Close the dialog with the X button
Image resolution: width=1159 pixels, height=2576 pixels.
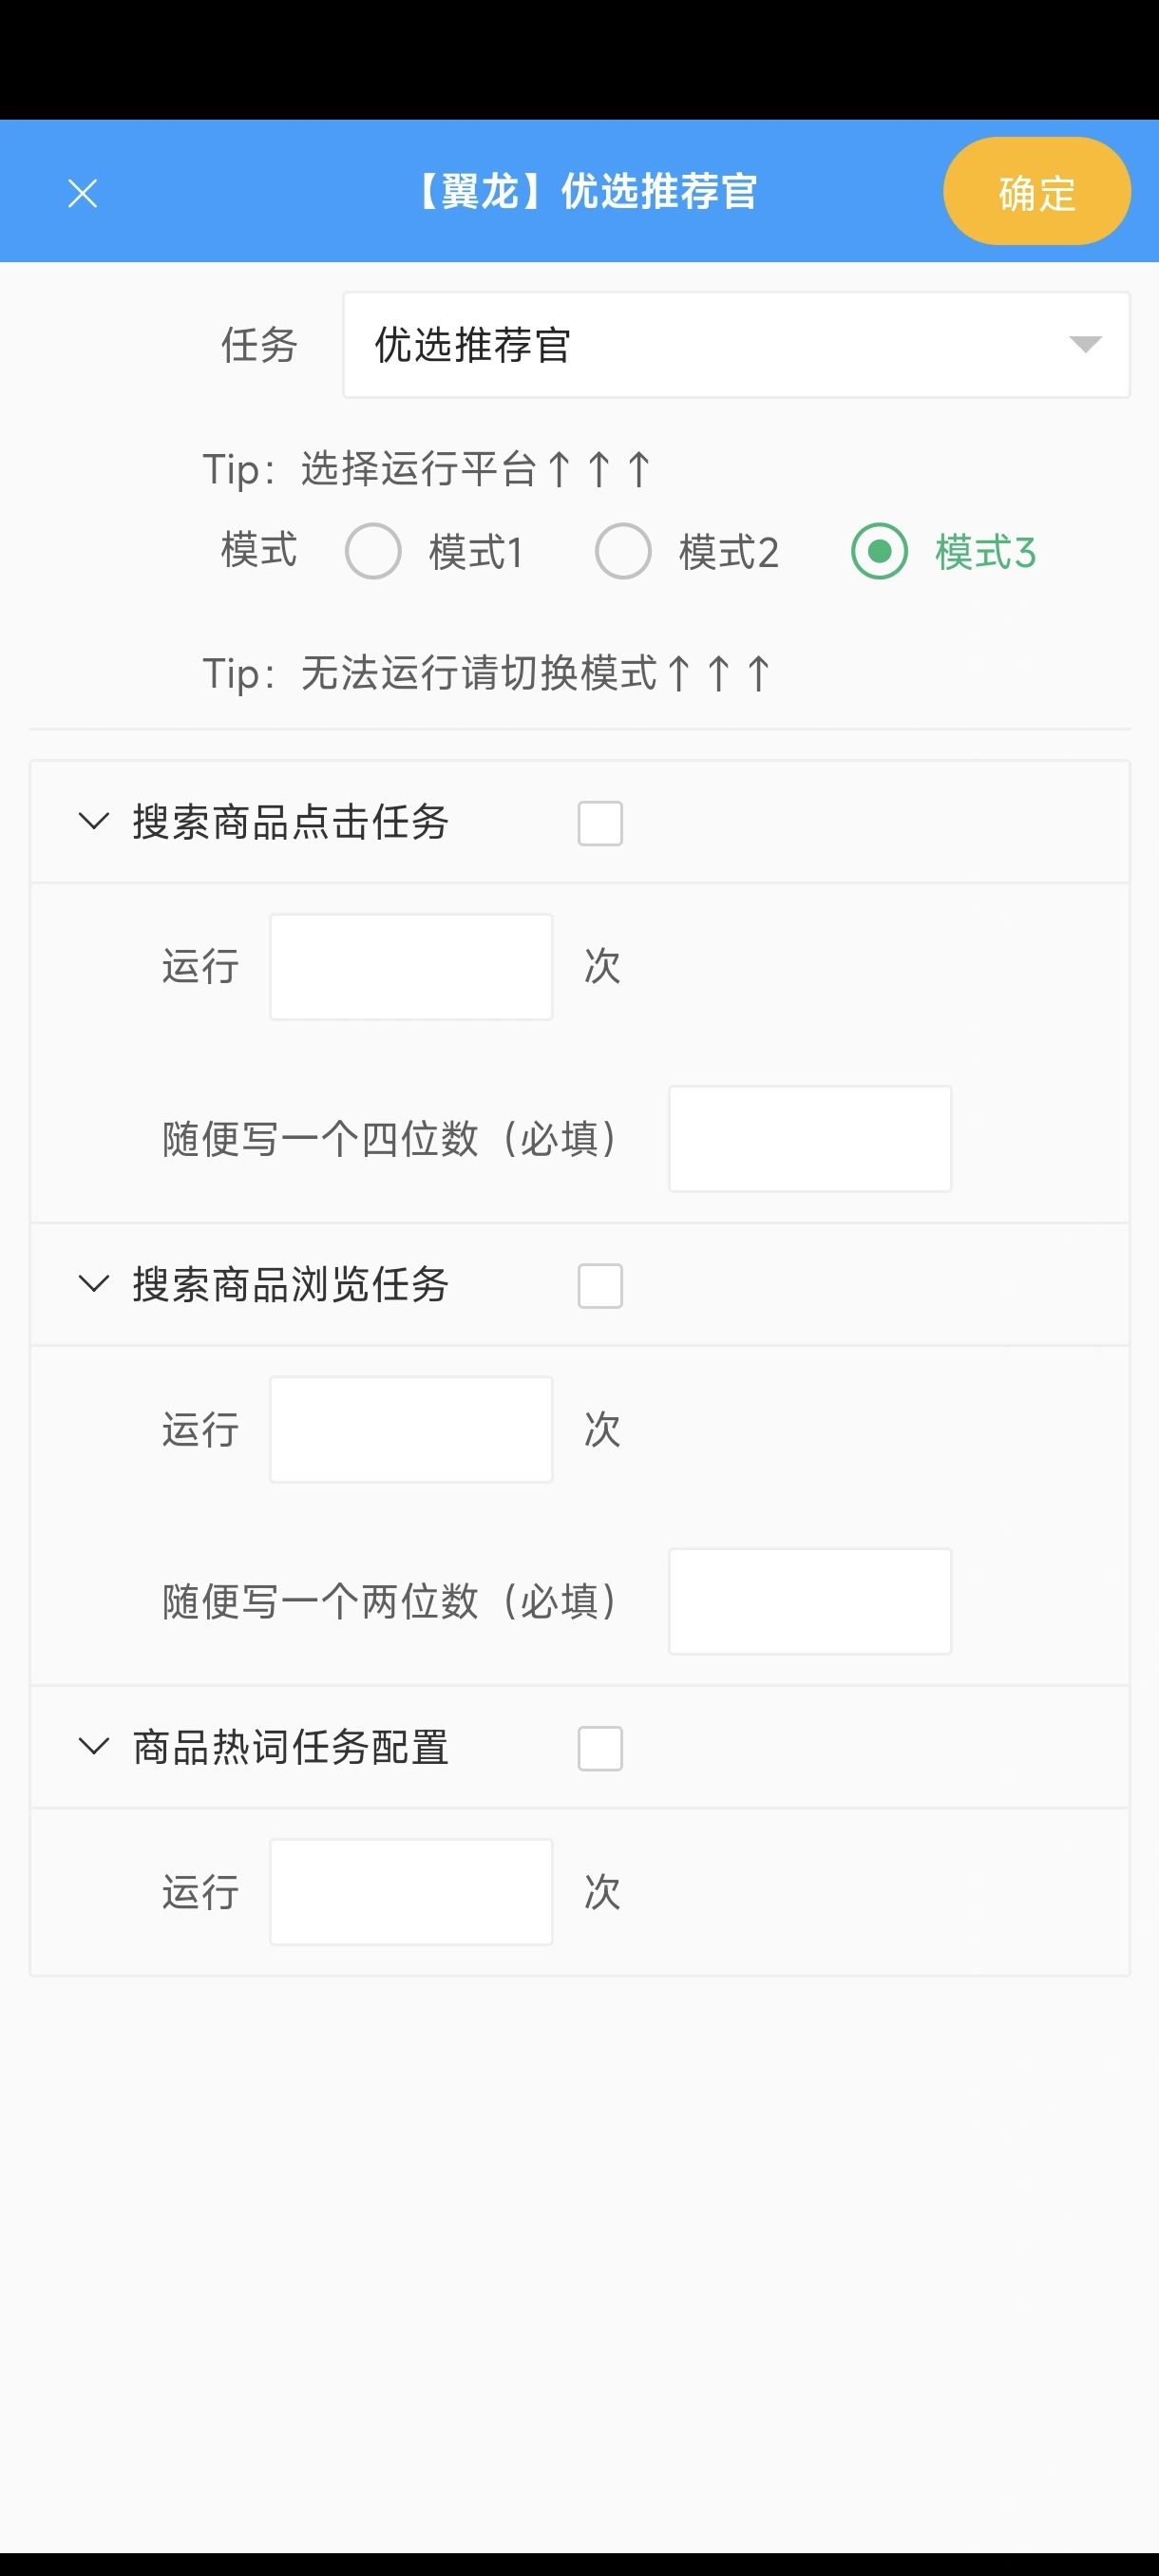(83, 192)
